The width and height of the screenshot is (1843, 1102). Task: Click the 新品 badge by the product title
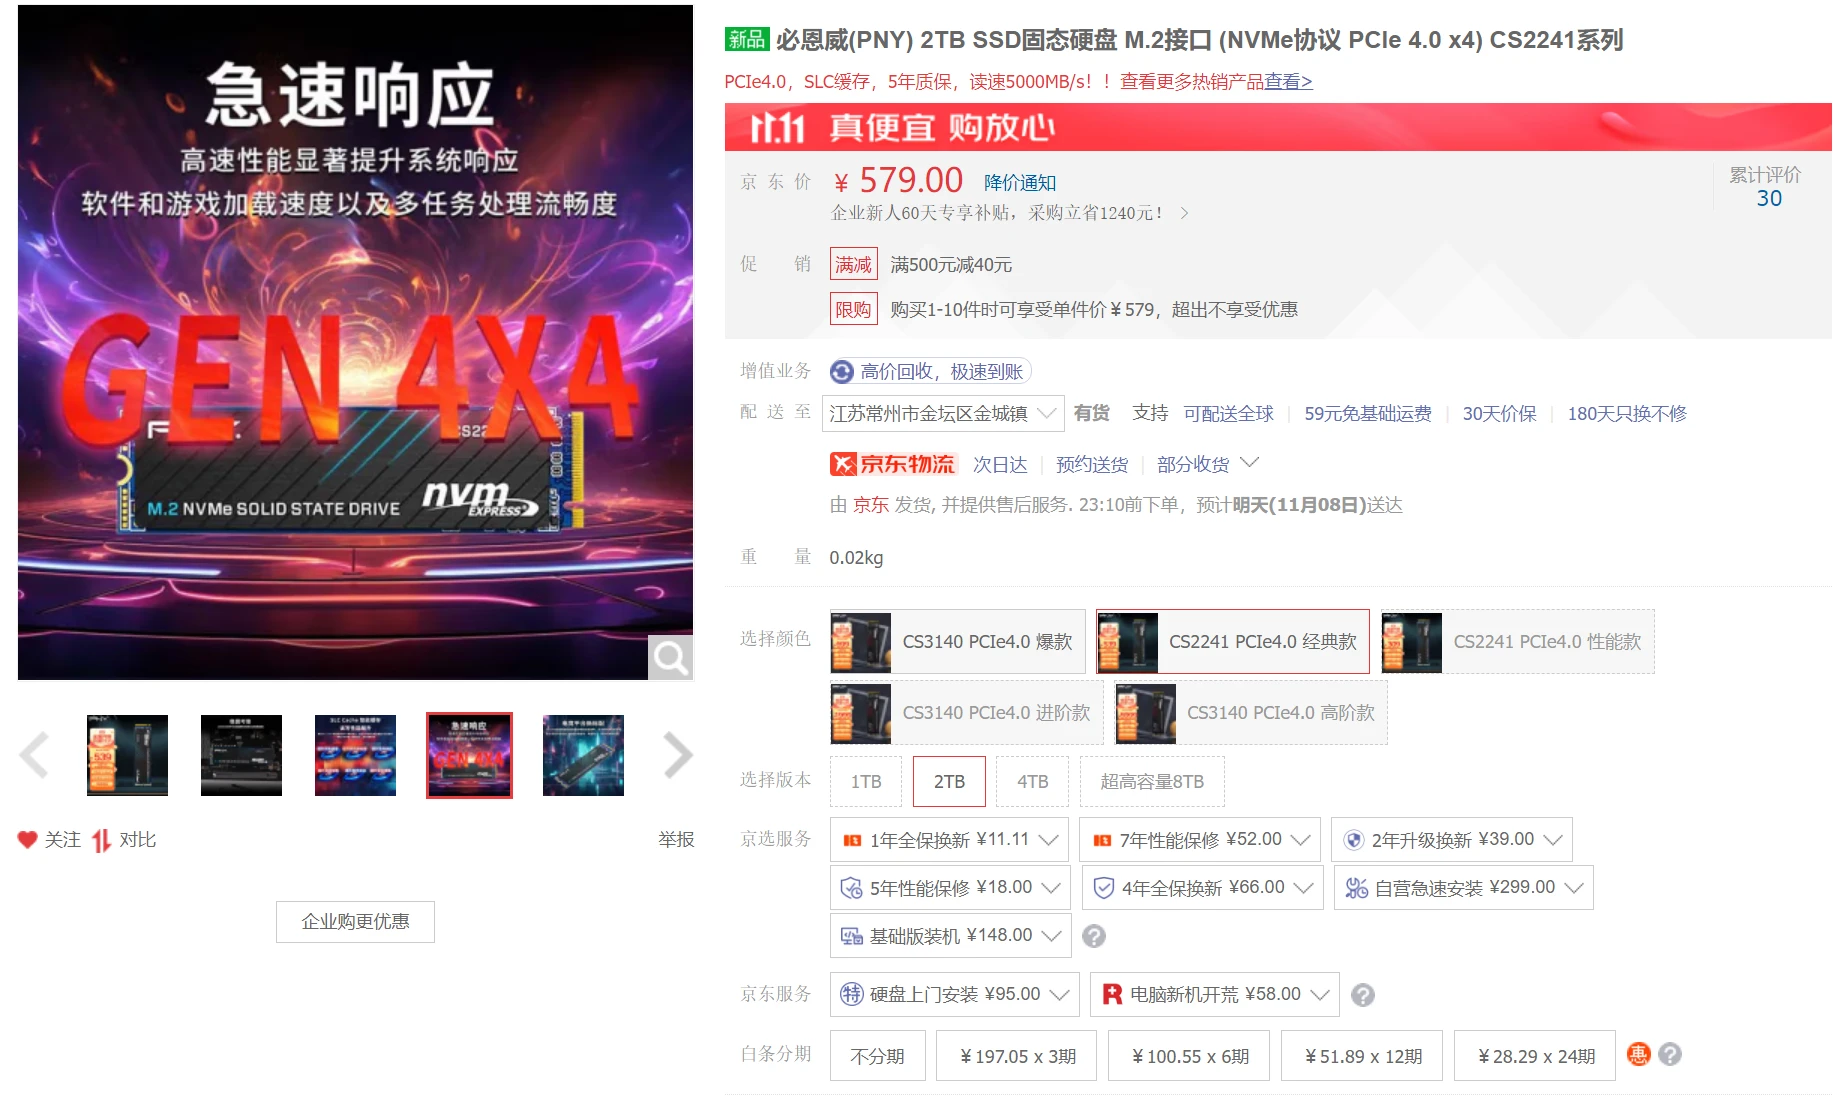tap(747, 39)
